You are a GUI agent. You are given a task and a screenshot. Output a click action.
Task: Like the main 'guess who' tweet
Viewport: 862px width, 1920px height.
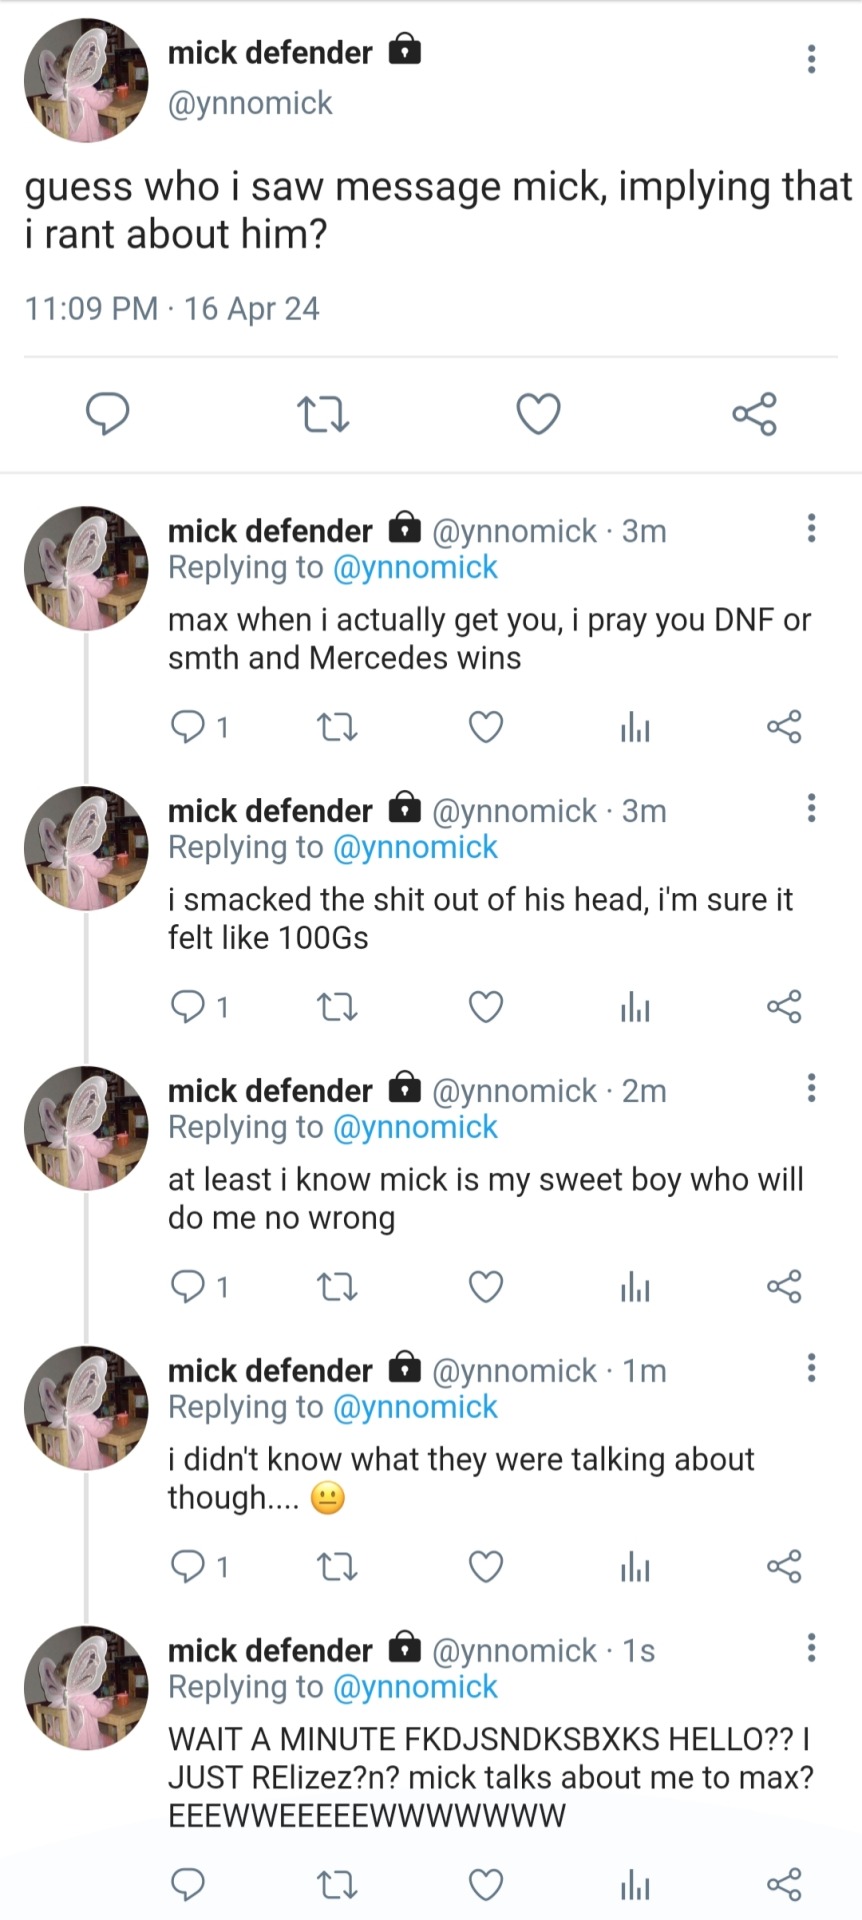538,414
